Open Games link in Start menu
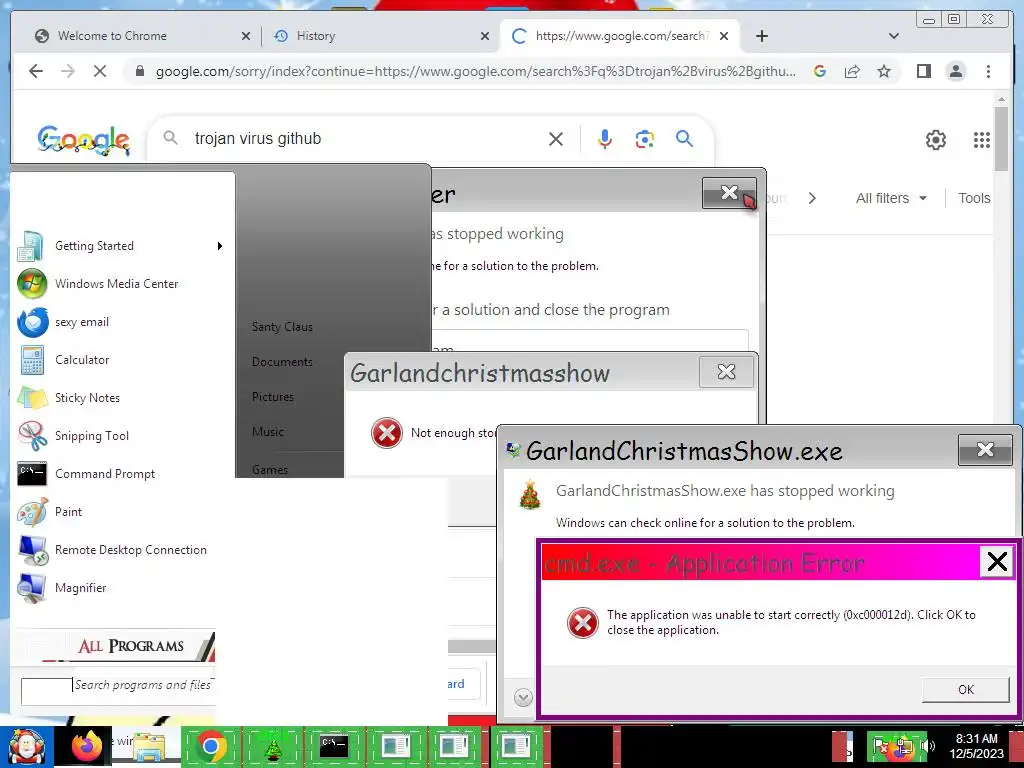 [270, 469]
